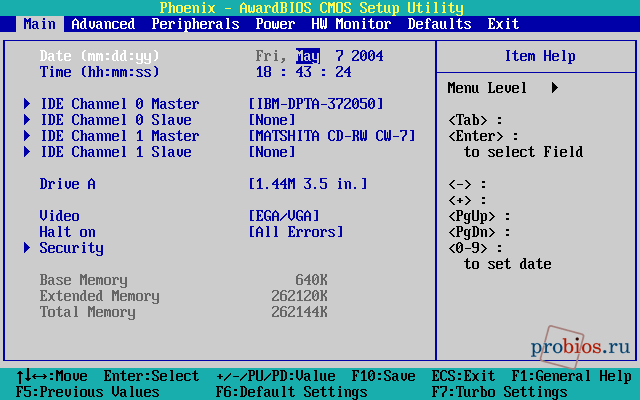Open the [MATSHITA CD-RW CW-7] entry
Viewport: 640px width, 400px height.
pos(332,136)
